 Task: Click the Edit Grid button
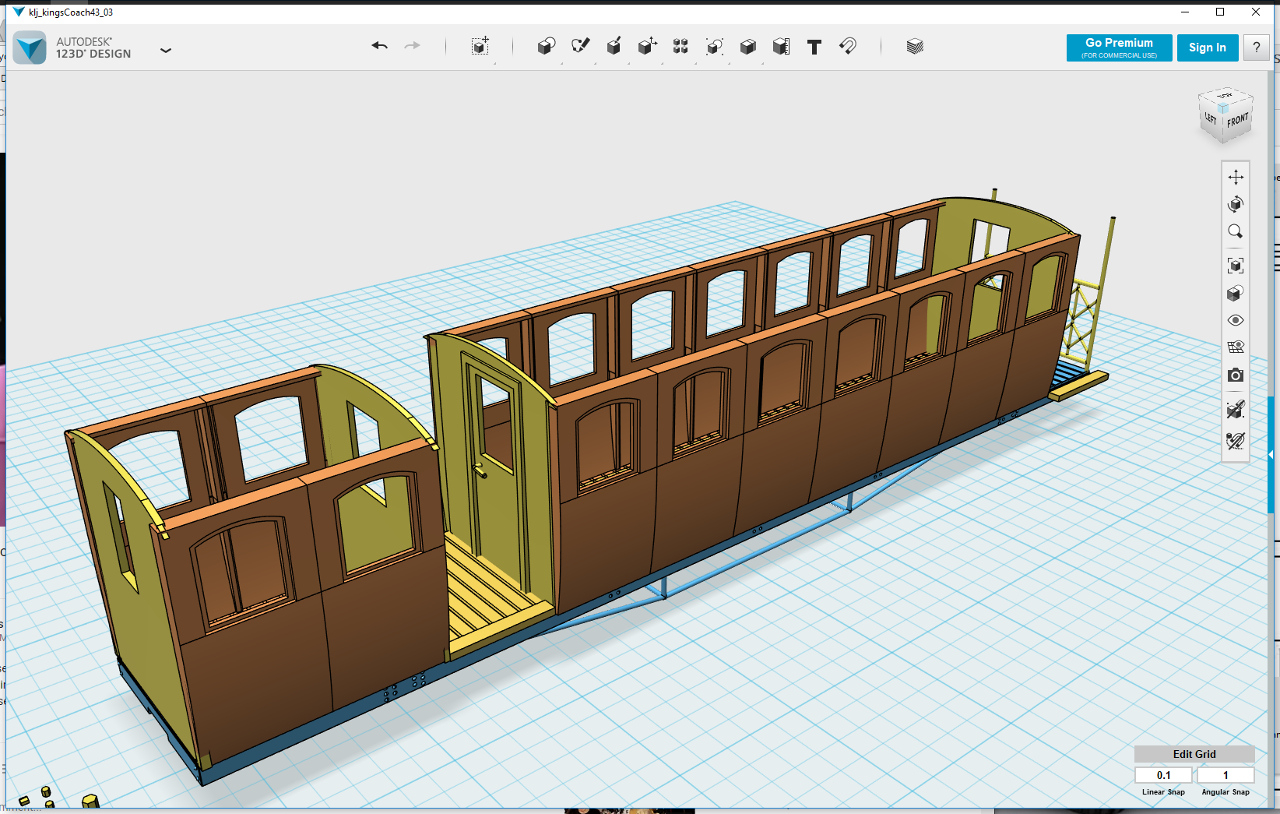click(x=1194, y=754)
